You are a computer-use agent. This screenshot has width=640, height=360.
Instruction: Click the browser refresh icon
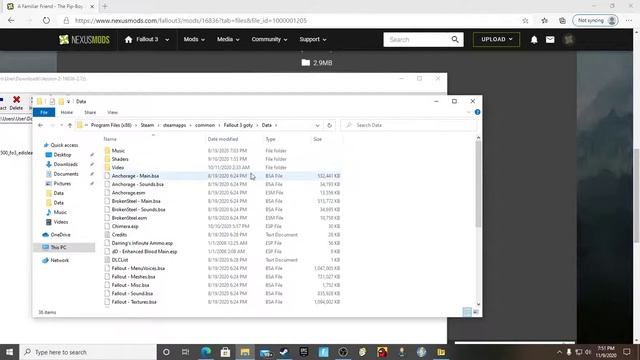46,20
